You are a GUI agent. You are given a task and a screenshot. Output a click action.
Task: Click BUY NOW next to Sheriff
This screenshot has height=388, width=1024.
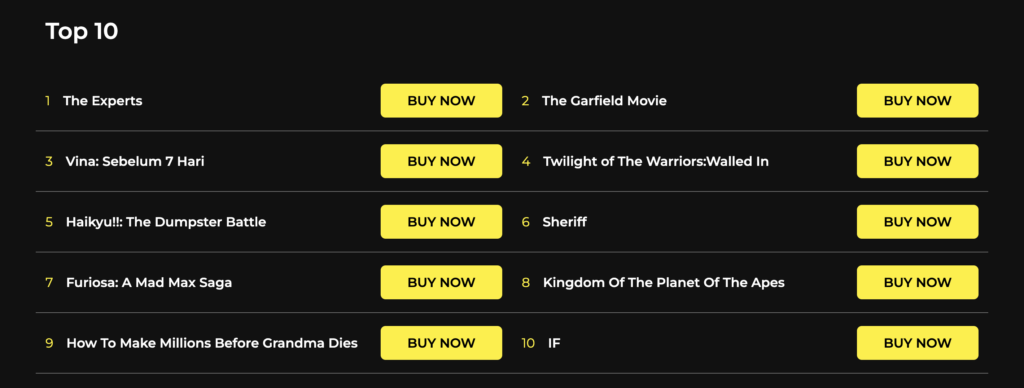918,222
